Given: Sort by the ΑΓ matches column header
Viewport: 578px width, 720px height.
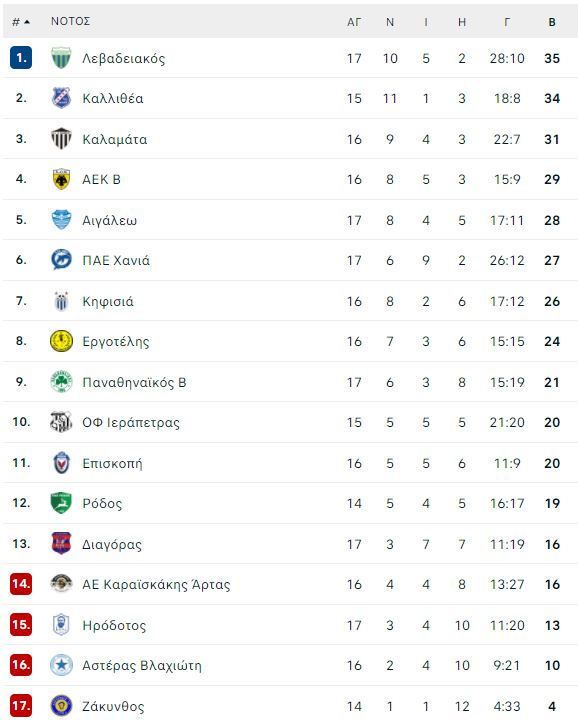Looking at the screenshot, I should click(354, 22).
